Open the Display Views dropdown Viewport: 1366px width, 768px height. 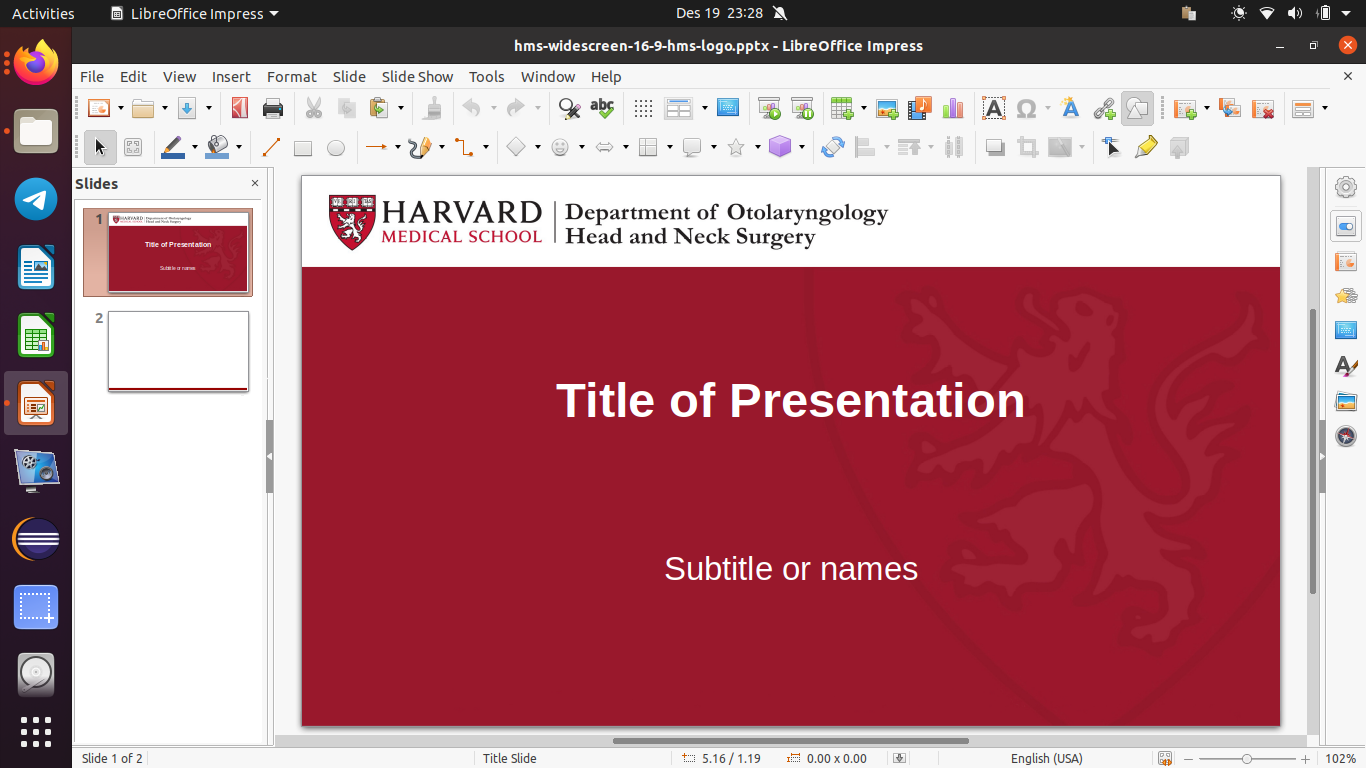[x=705, y=108]
